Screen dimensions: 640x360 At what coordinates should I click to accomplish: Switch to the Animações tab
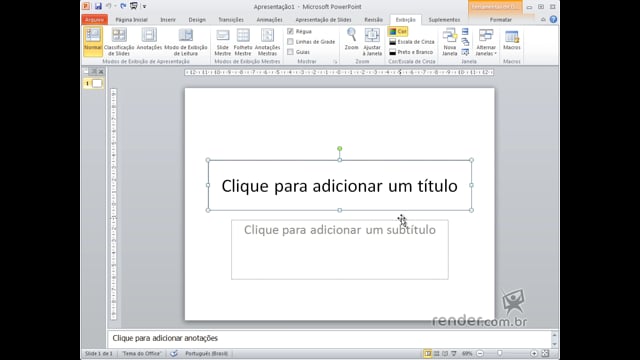tap(269, 20)
